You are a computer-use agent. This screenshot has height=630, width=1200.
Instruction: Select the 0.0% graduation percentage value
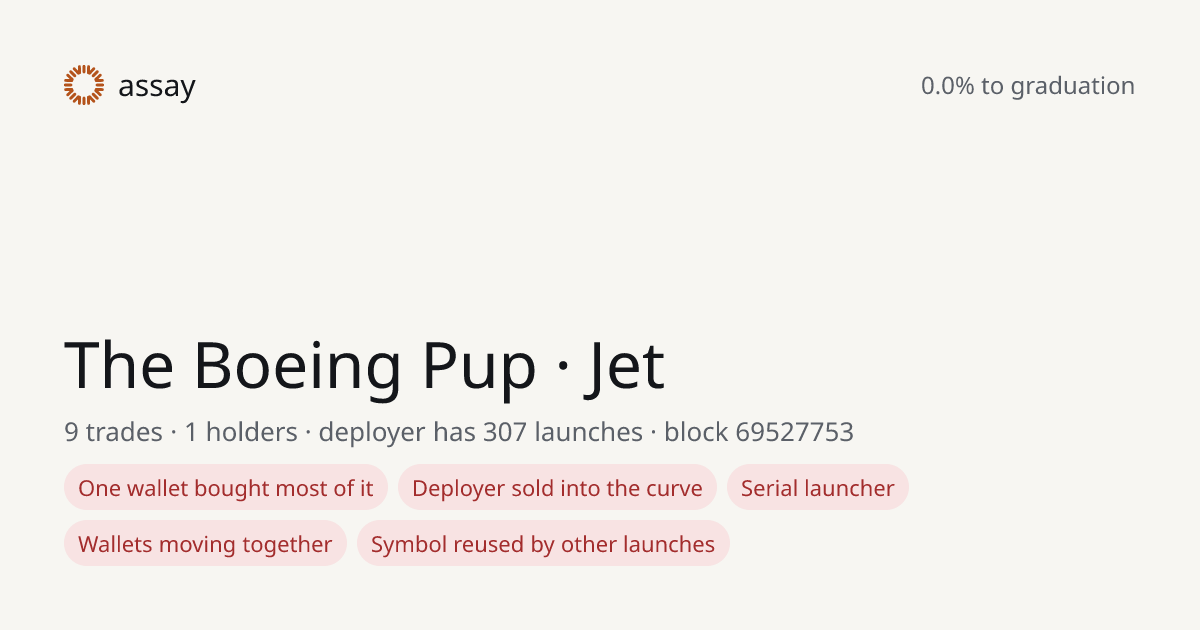click(x=947, y=86)
